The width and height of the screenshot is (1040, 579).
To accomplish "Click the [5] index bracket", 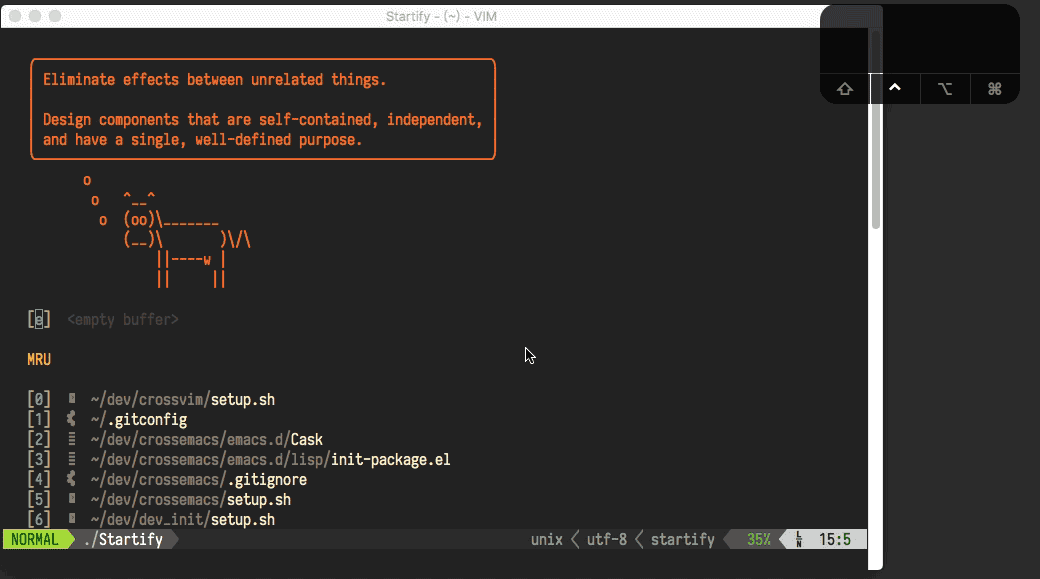I will pyautogui.click(x=38, y=499).
